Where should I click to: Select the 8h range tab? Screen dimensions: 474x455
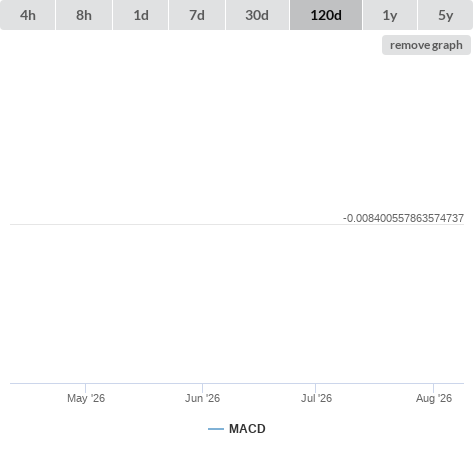(84, 15)
